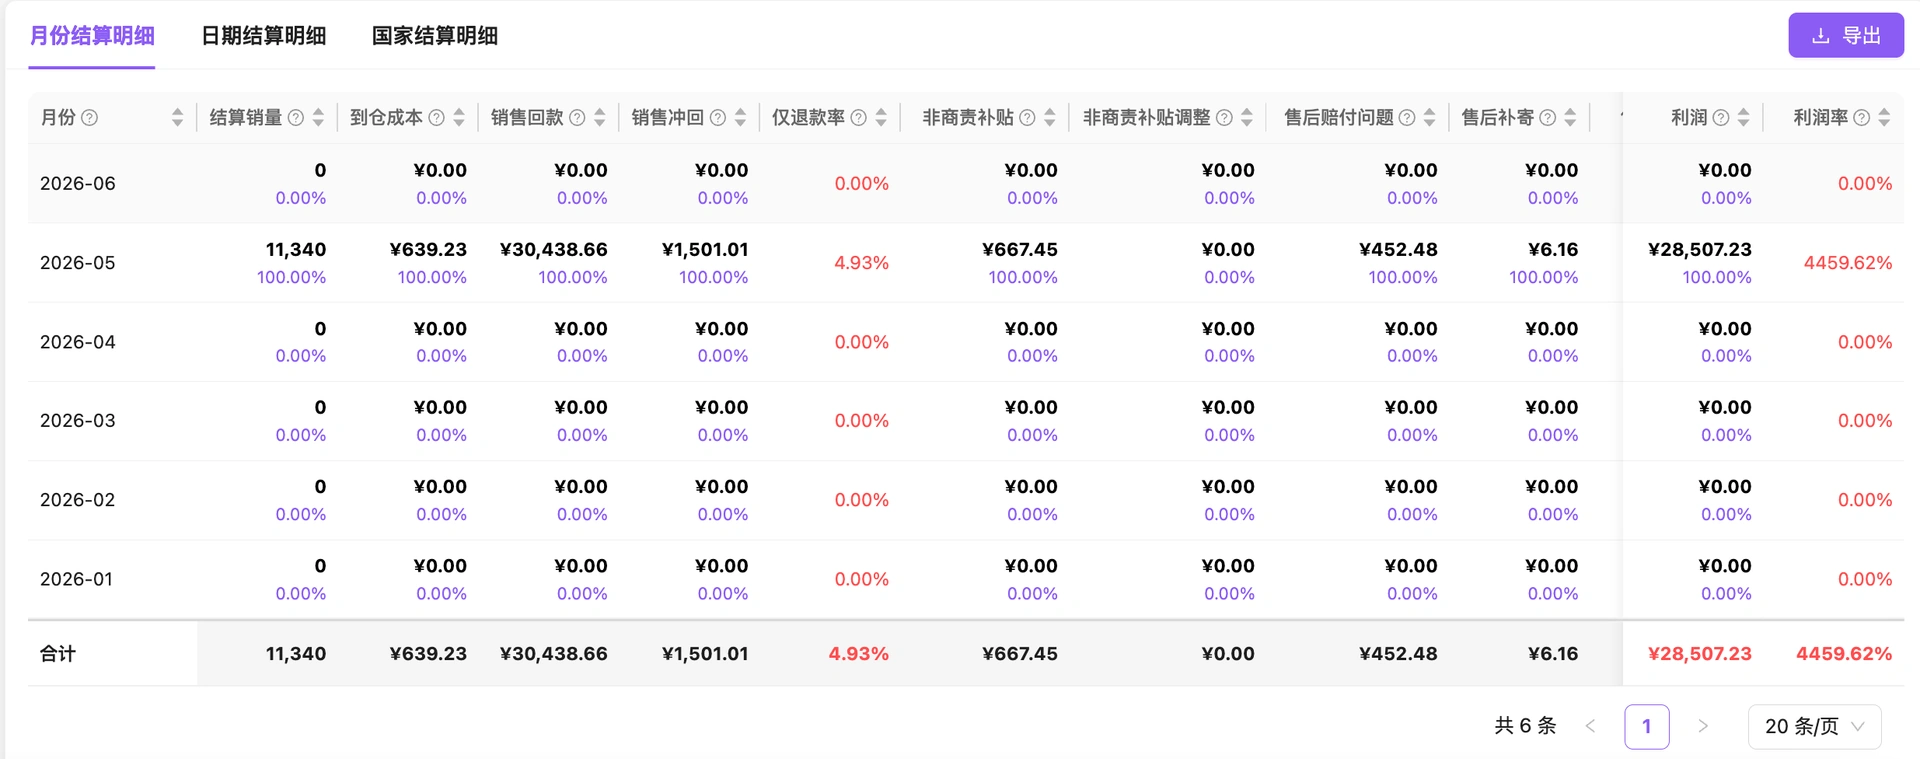
Task: Toggle sort arrows on 销售冲回 column
Action: point(740,118)
